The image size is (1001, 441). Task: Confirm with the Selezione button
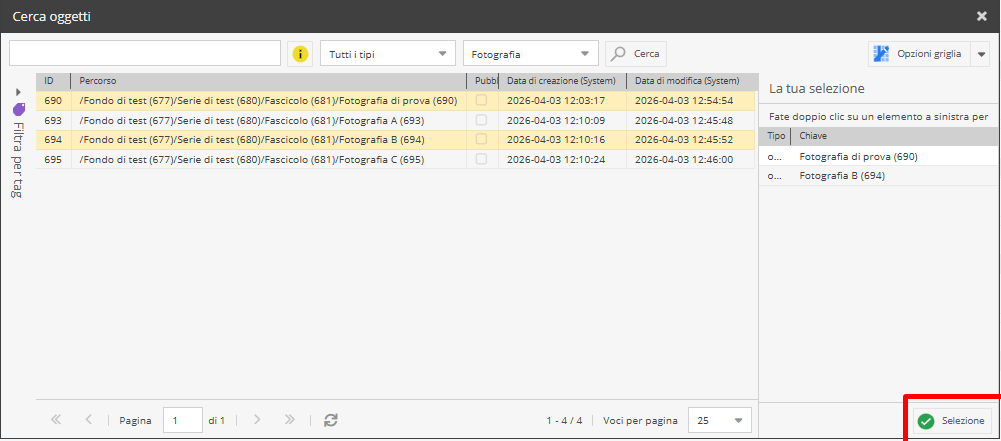(952, 421)
